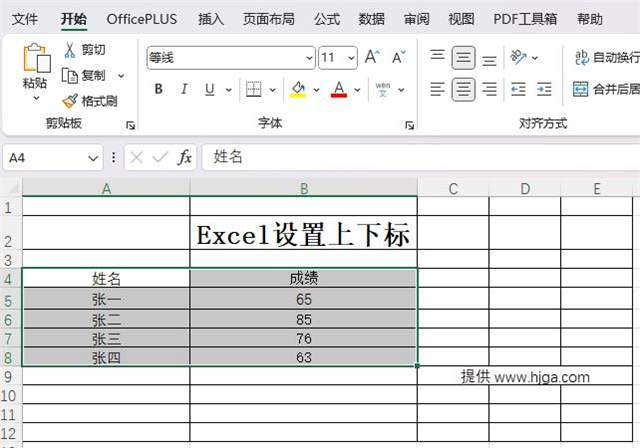Toggle underline formatting
The width and height of the screenshot is (640, 448).
click(209, 89)
